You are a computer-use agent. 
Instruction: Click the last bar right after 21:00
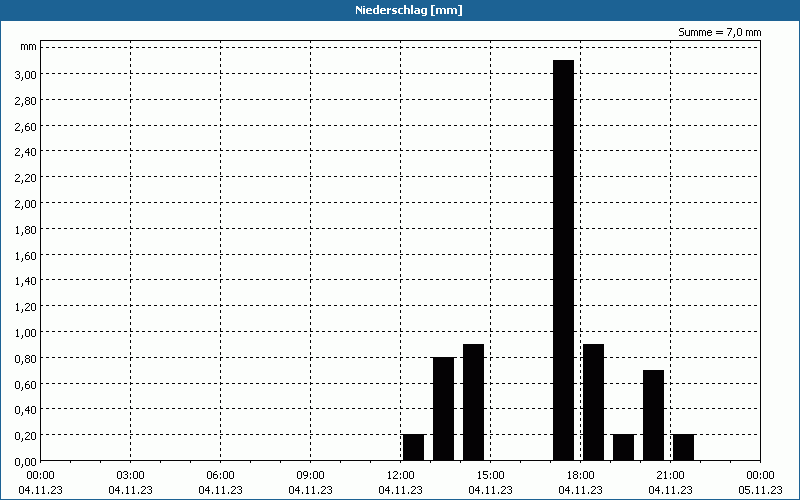coord(683,447)
